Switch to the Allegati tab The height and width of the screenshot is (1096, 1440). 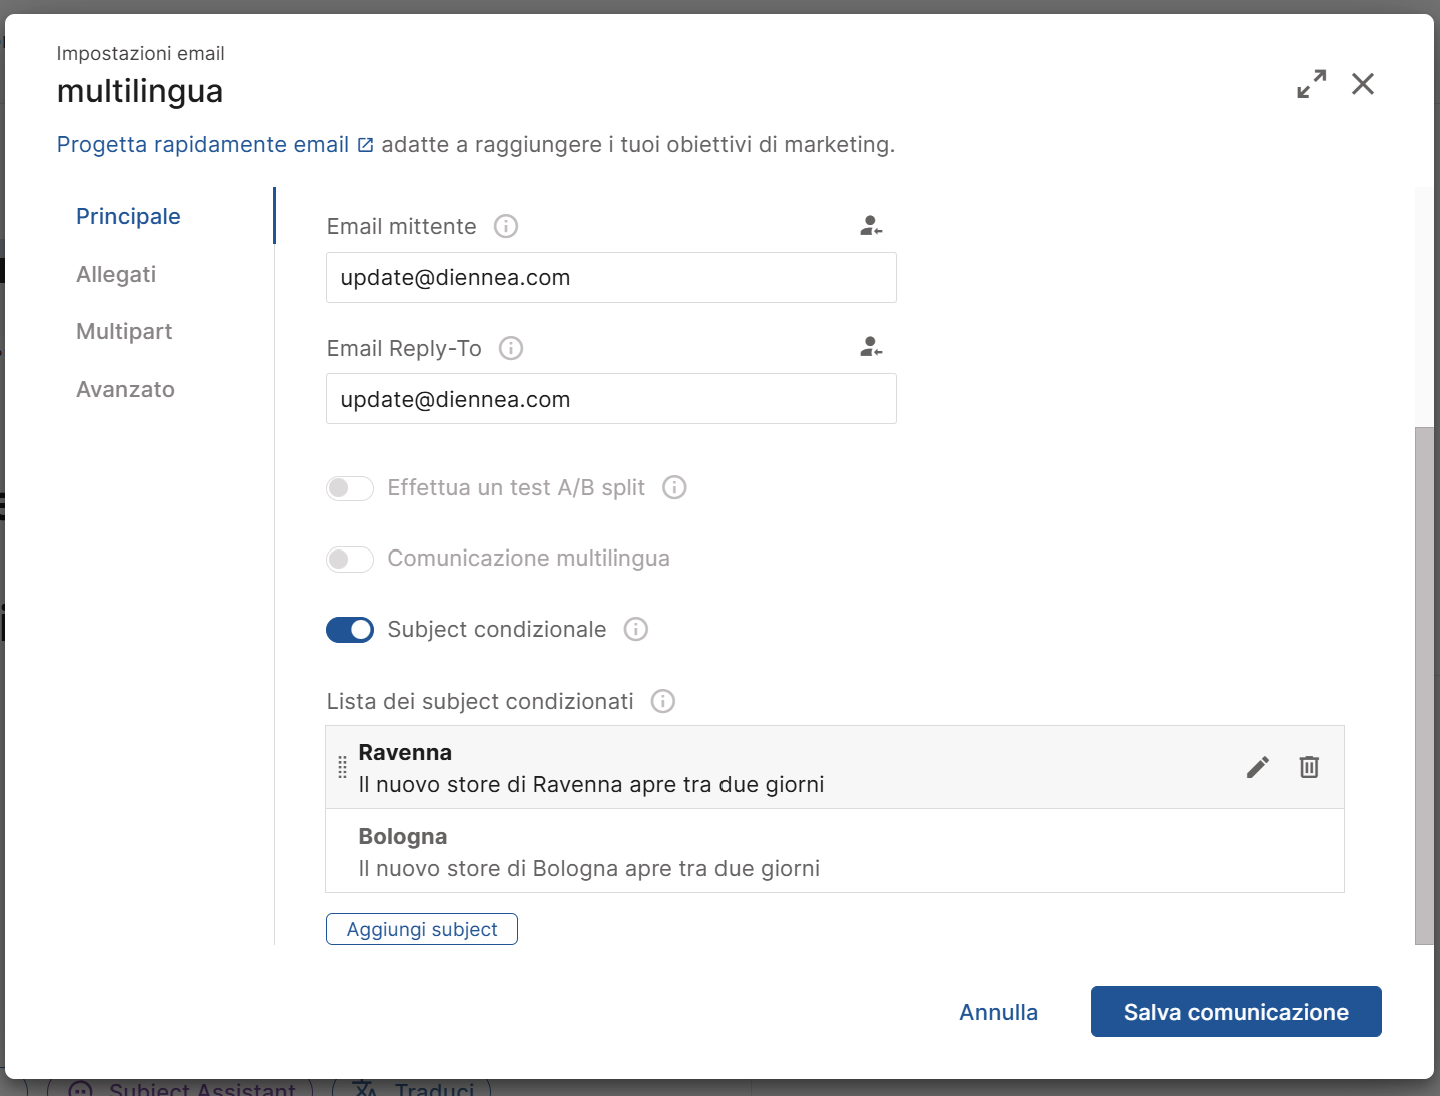click(116, 274)
